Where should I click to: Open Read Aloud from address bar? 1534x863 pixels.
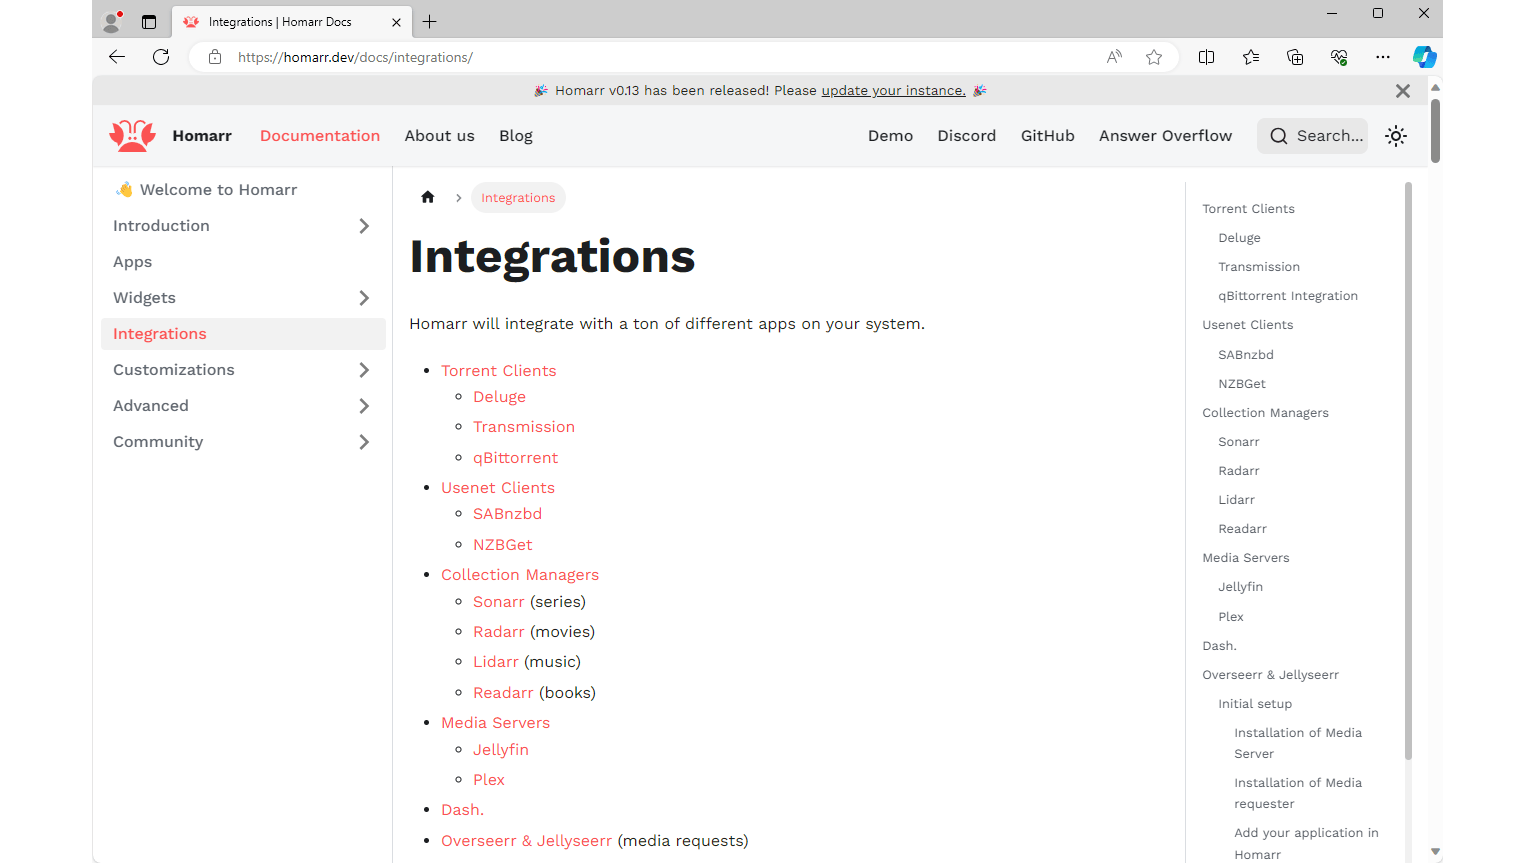[1114, 57]
